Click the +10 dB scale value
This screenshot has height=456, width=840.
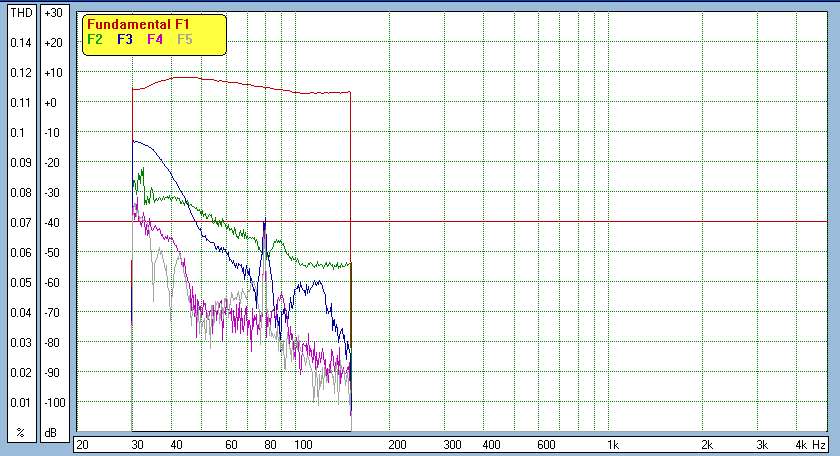point(54,73)
